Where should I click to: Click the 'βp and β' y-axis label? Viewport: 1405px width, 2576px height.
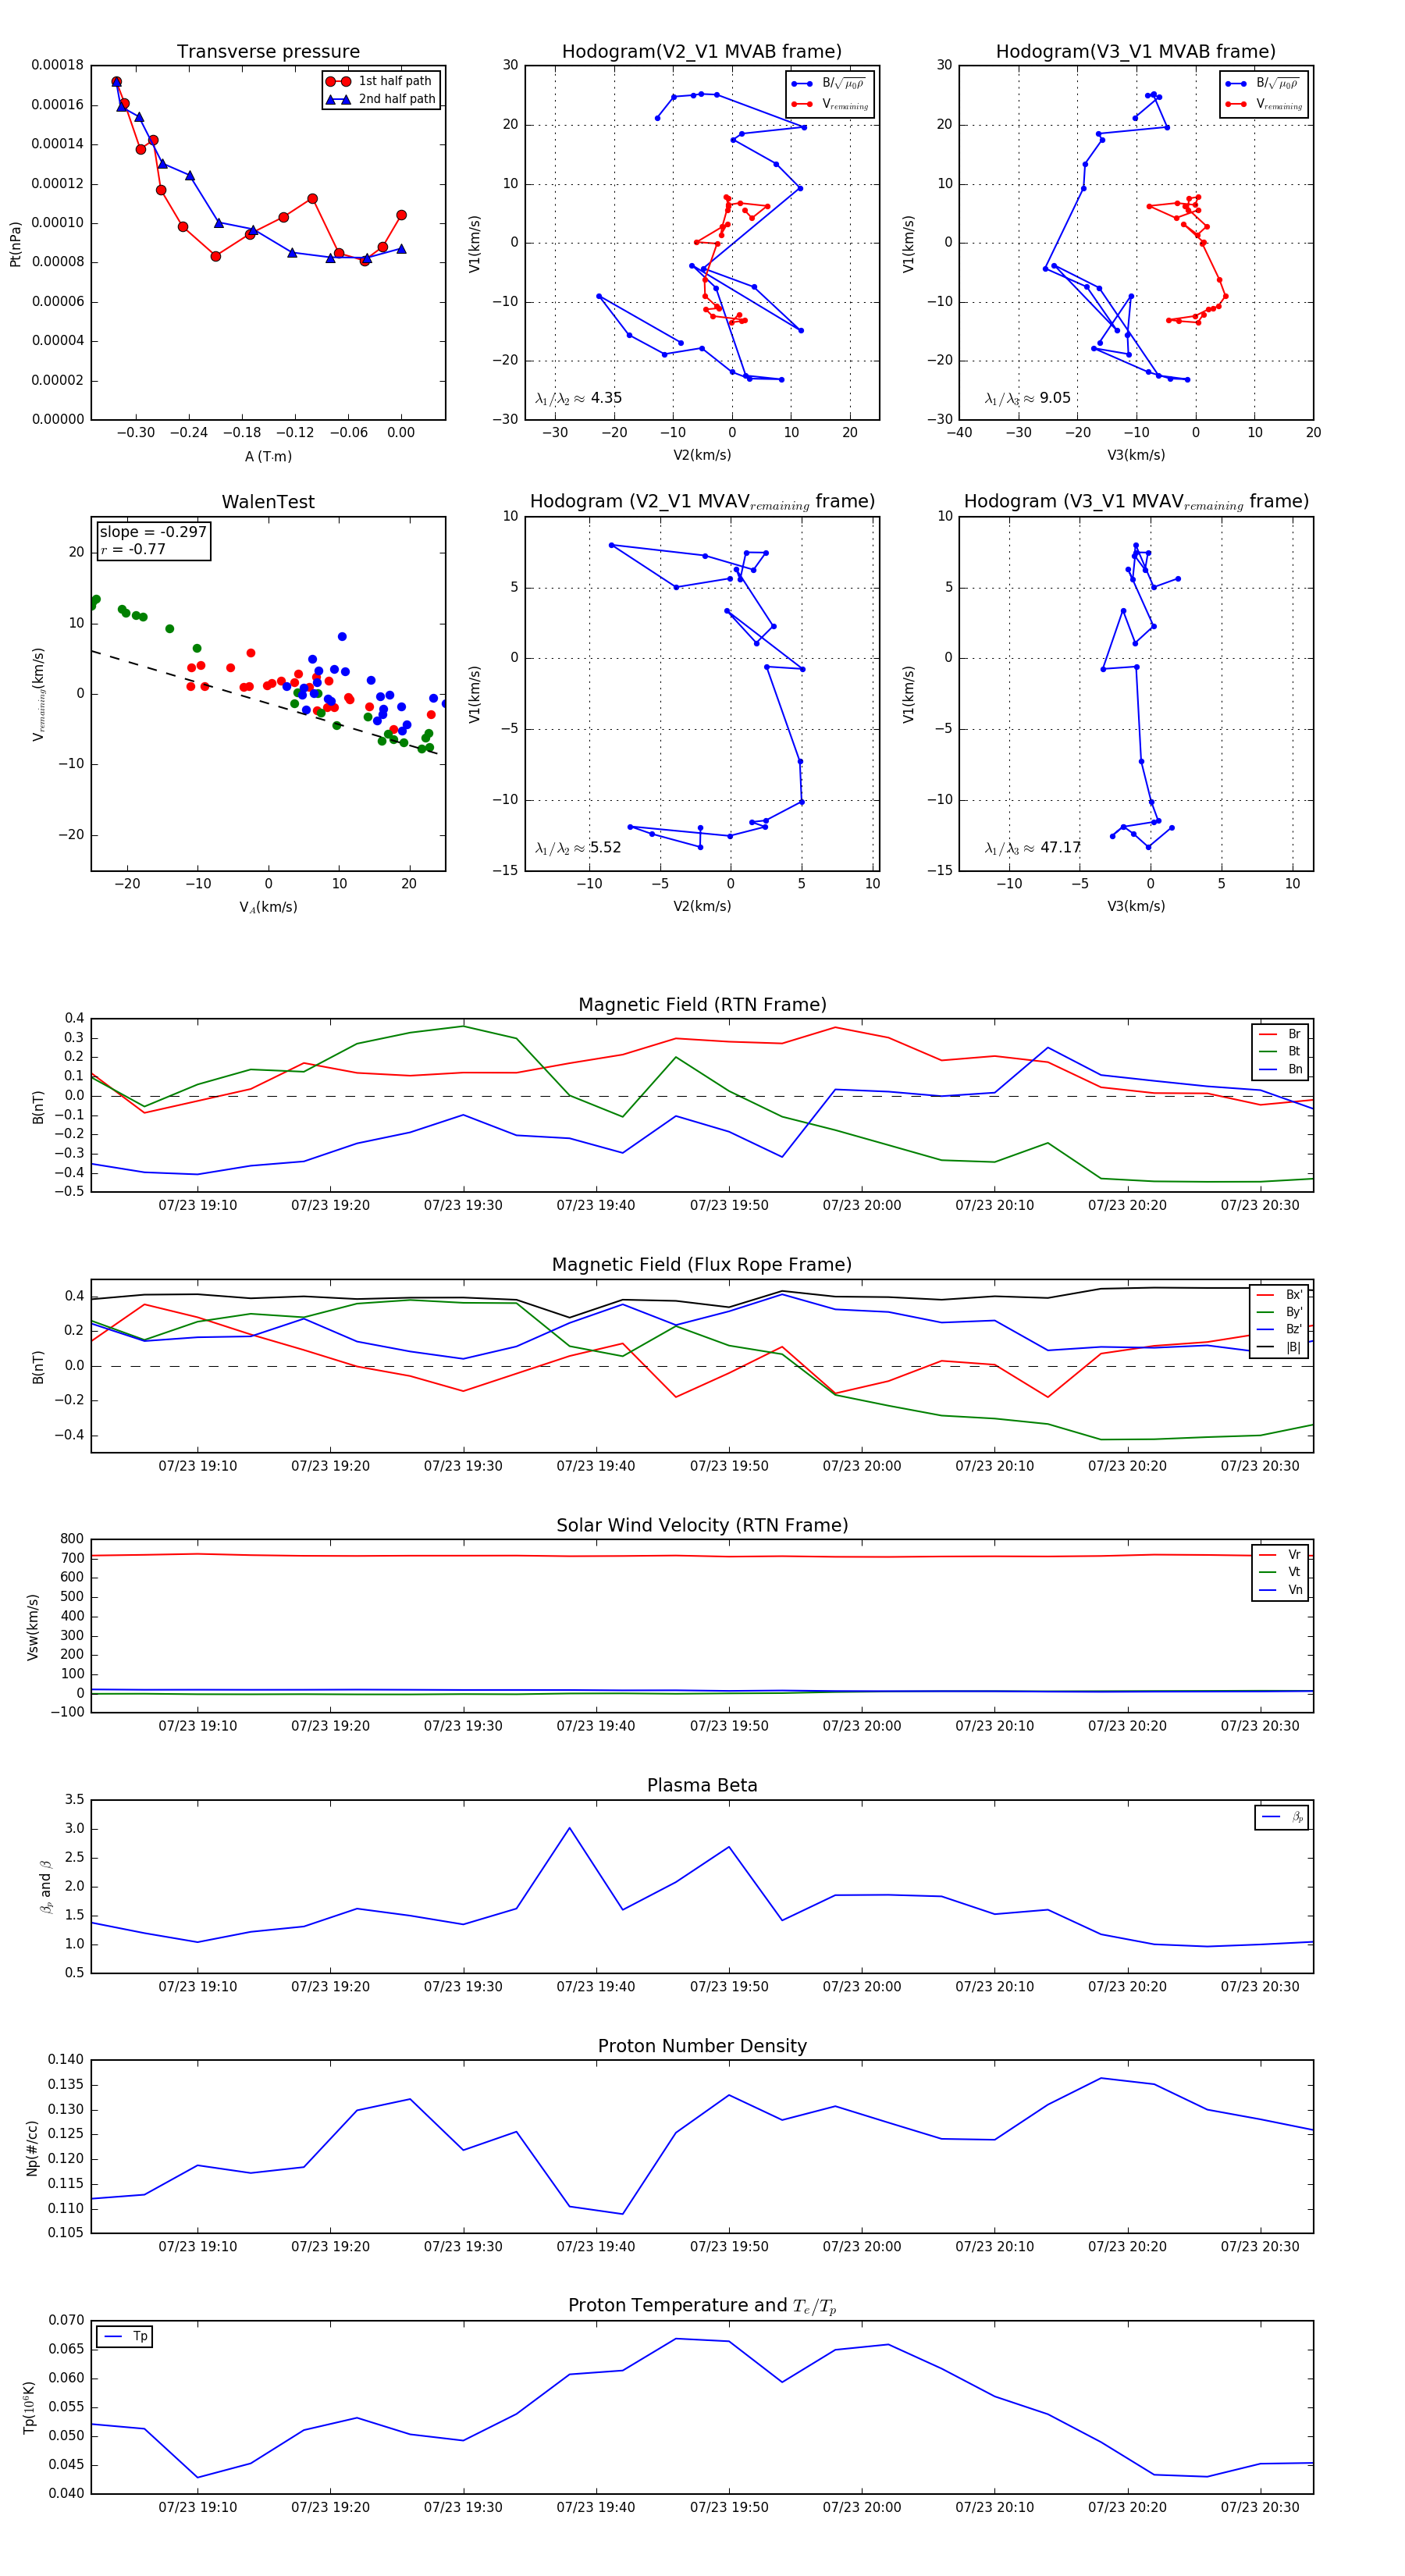pos(46,1887)
